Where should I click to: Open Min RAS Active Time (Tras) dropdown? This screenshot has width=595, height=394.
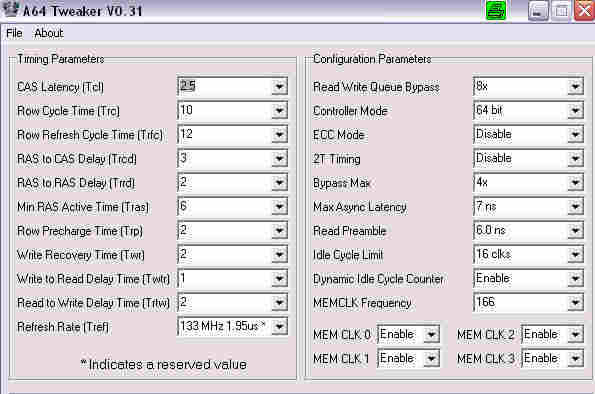click(279, 206)
